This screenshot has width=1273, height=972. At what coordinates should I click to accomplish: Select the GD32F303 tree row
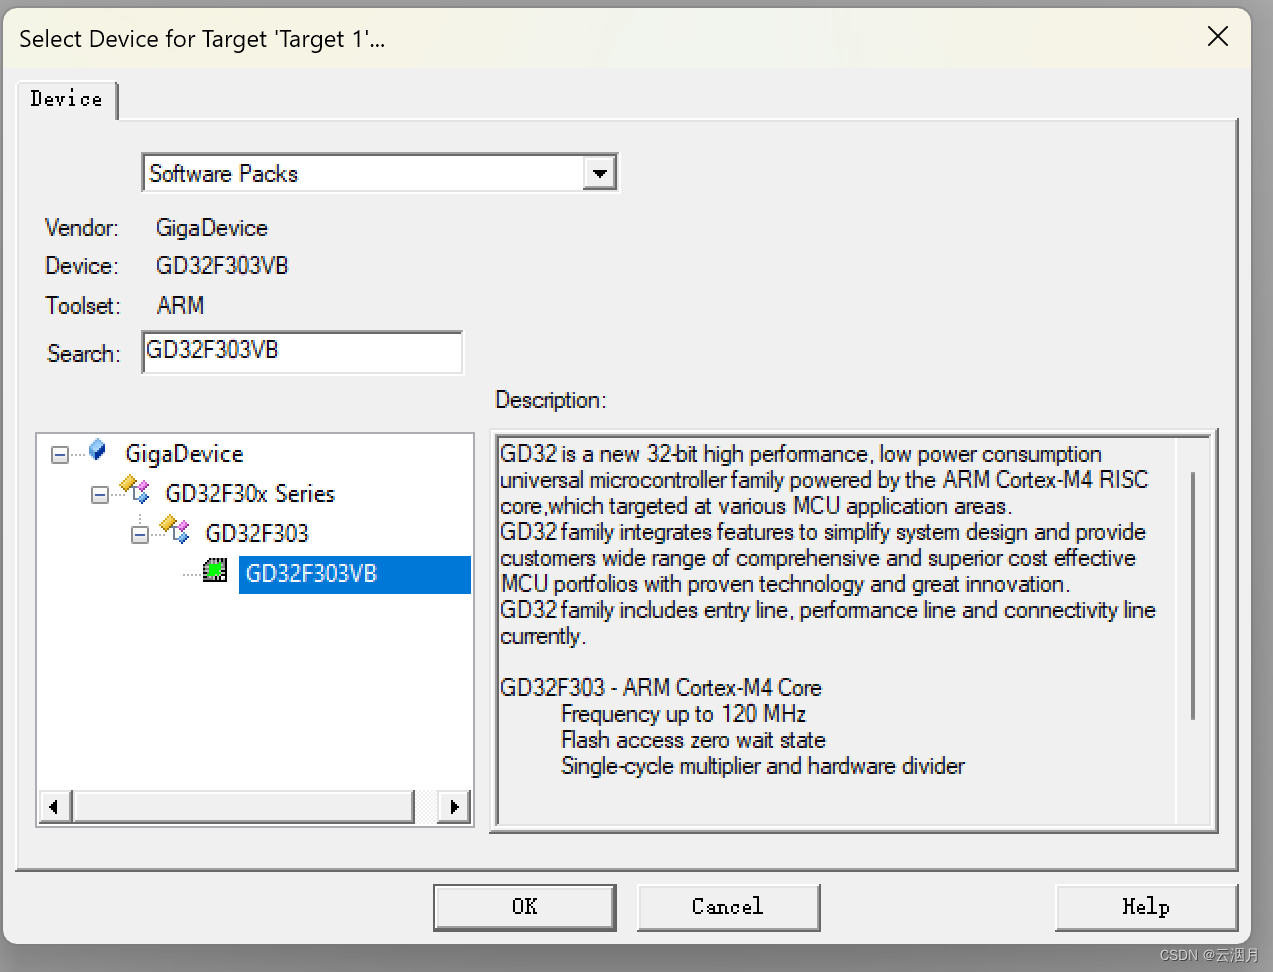pyautogui.click(x=257, y=534)
